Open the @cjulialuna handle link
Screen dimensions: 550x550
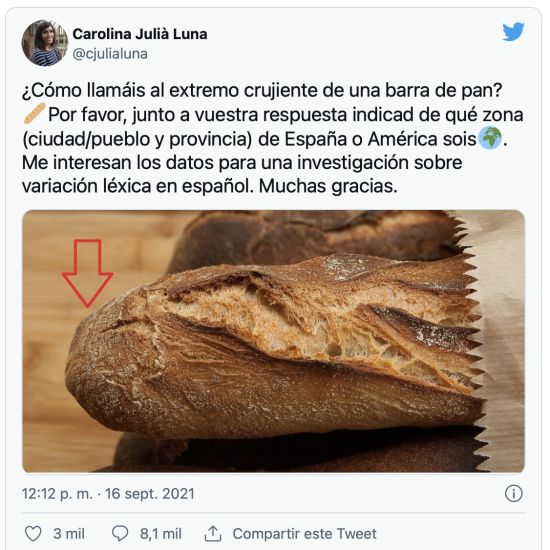point(110,54)
